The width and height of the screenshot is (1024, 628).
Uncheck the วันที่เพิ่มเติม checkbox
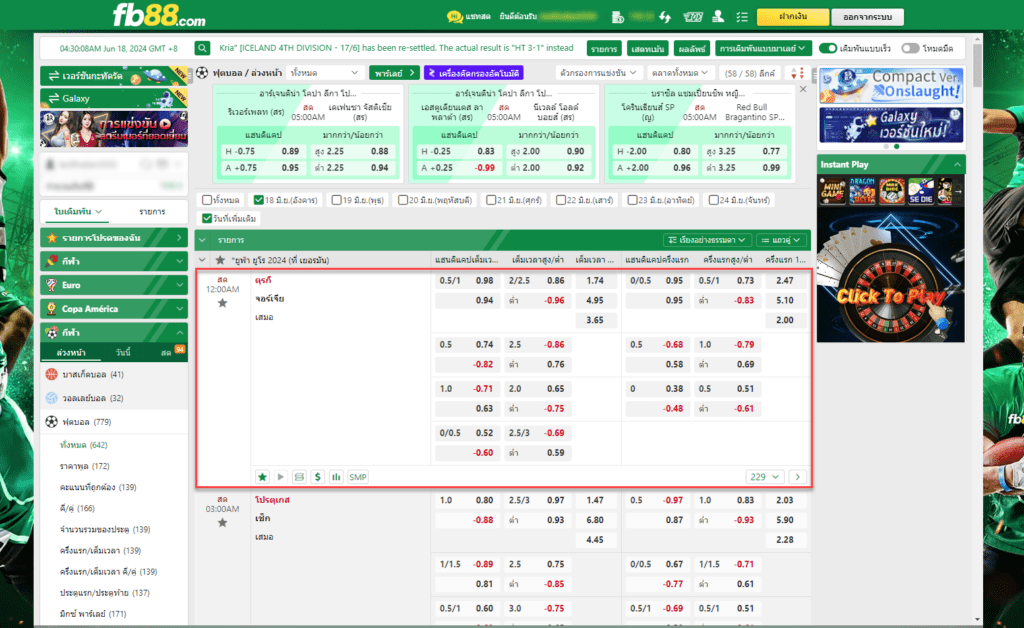(207, 218)
